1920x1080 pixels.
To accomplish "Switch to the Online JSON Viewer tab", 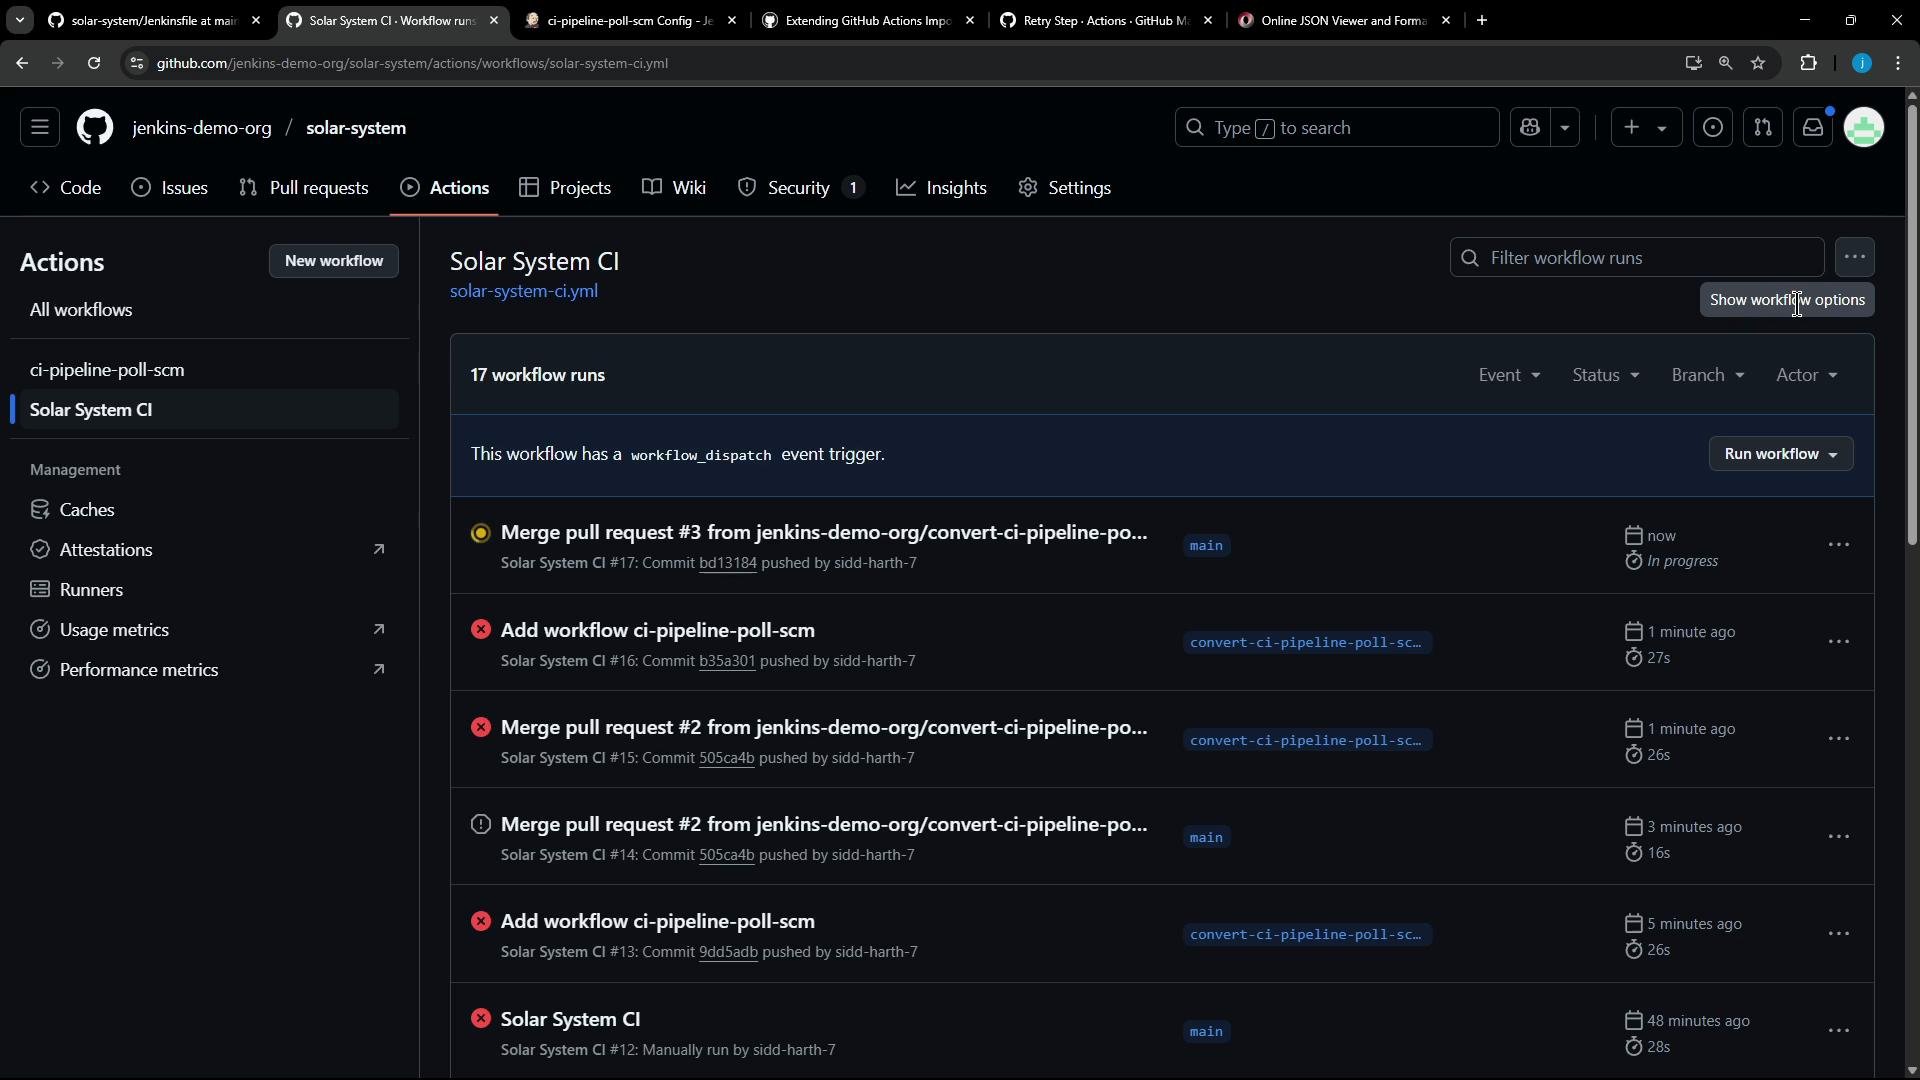I will [1344, 20].
